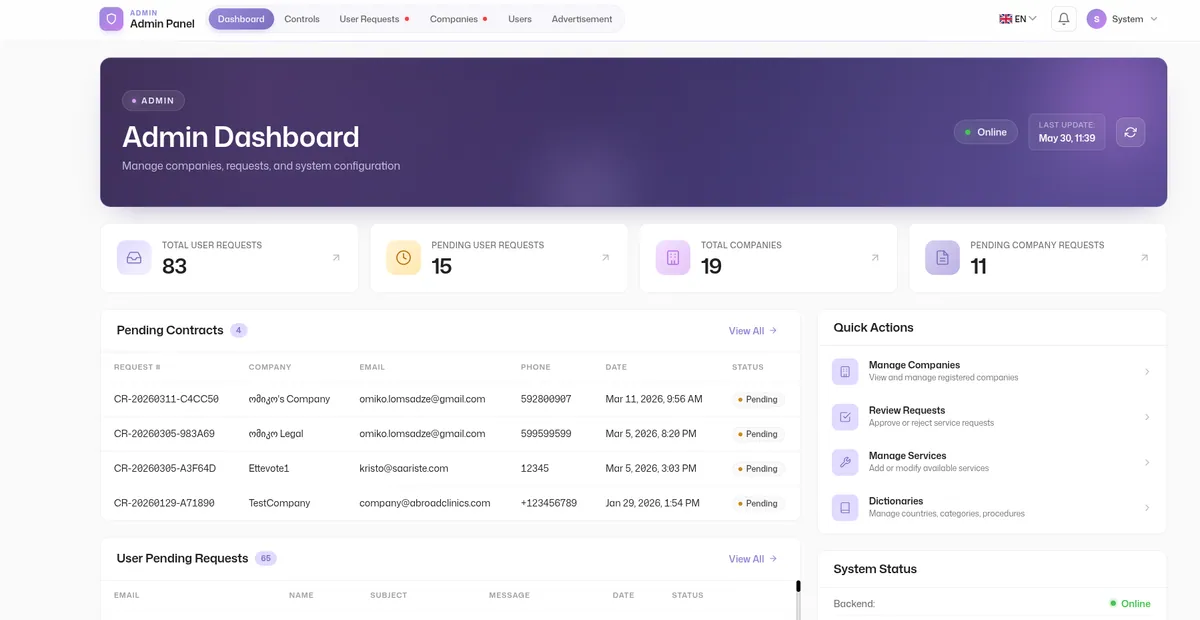Click the Online status badge in banner

click(985, 132)
